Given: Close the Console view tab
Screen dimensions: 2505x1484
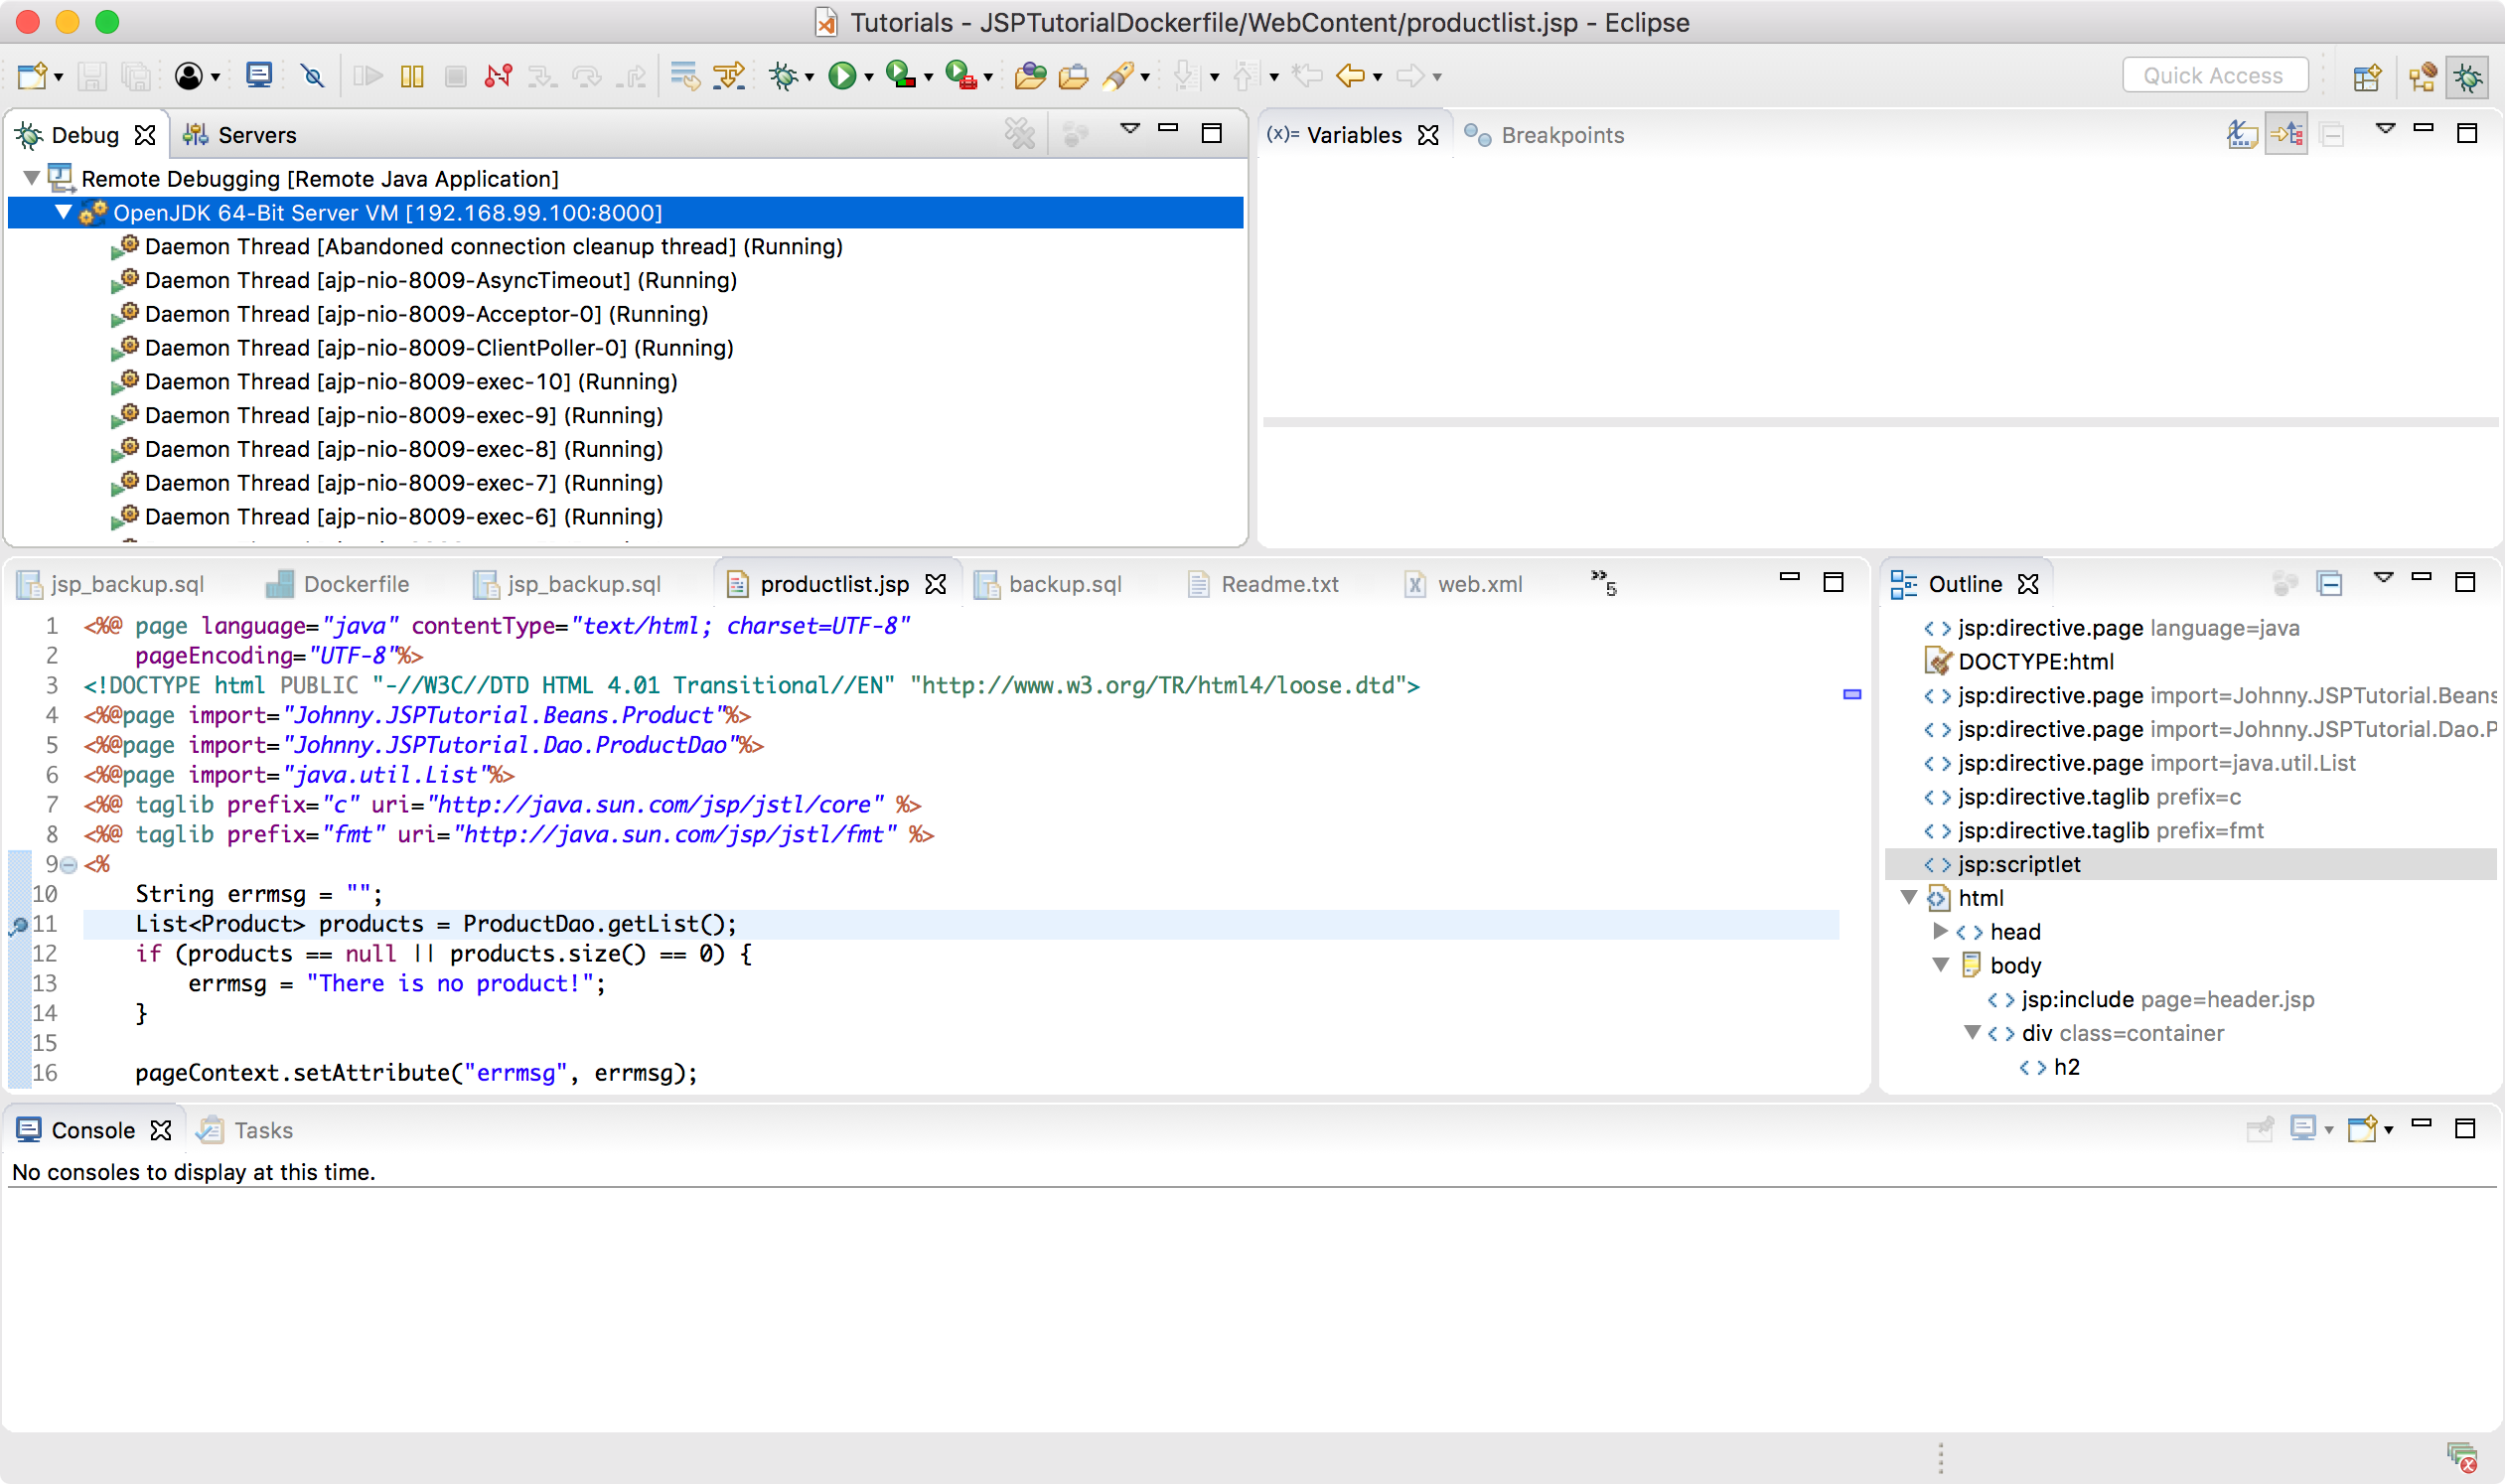Looking at the screenshot, I should [x=160, y=1130].
